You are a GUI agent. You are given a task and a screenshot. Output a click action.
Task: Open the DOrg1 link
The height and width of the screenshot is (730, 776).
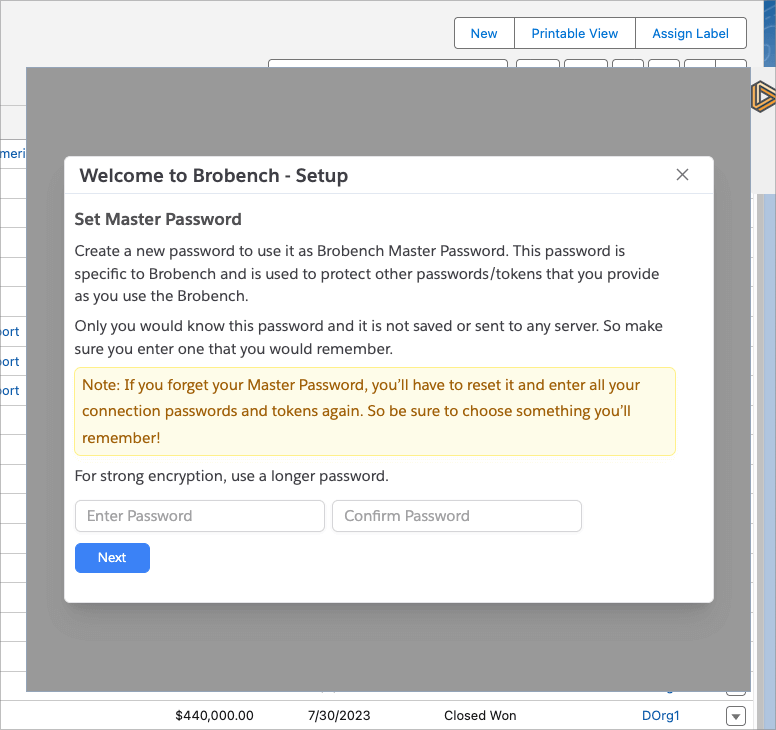click(x=661, y=716)
